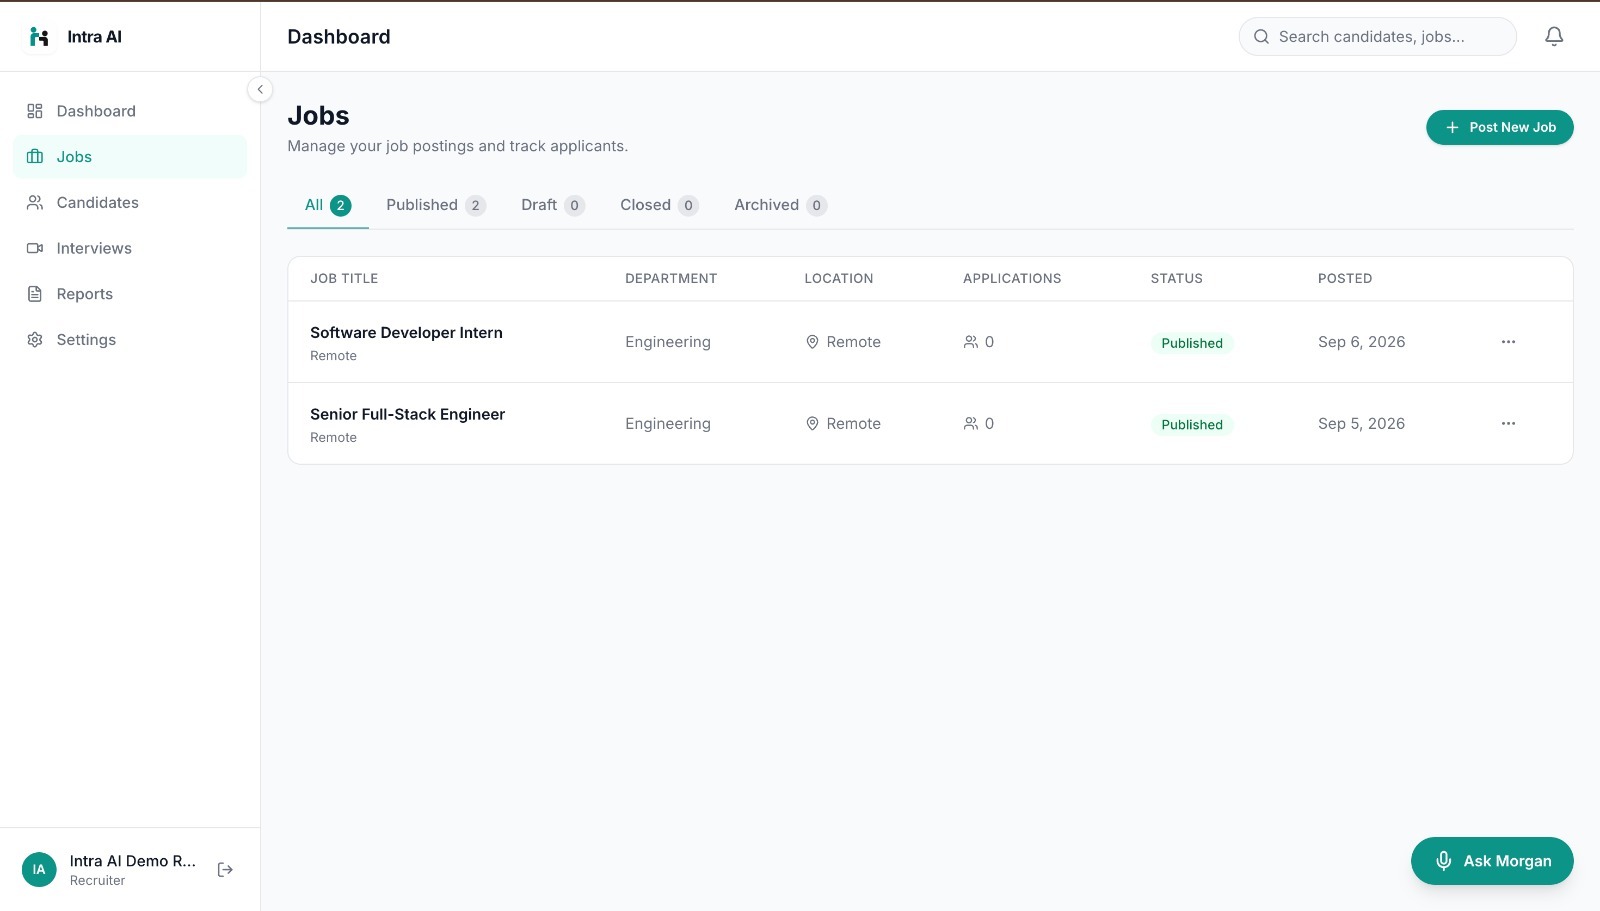
Task: Open Software Developer Intern job title
Action: [x=406, y=333]
